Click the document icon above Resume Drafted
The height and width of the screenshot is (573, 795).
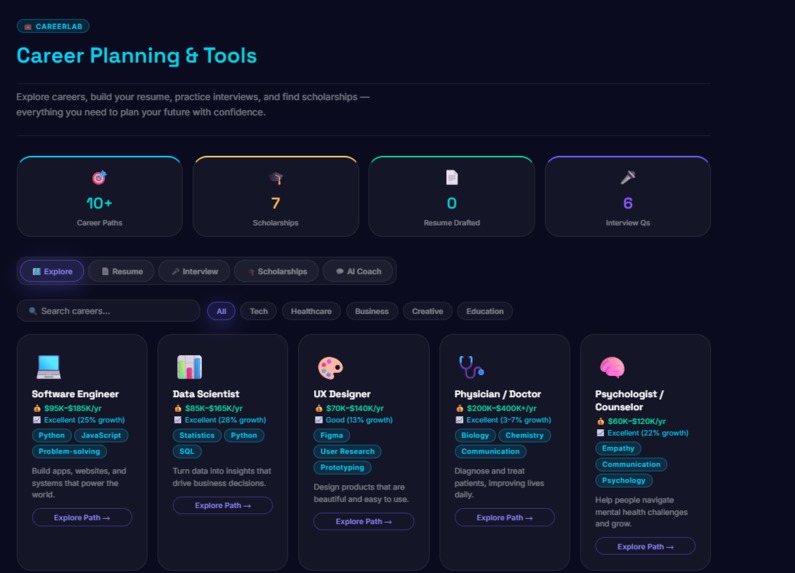(x=452, y=177)
